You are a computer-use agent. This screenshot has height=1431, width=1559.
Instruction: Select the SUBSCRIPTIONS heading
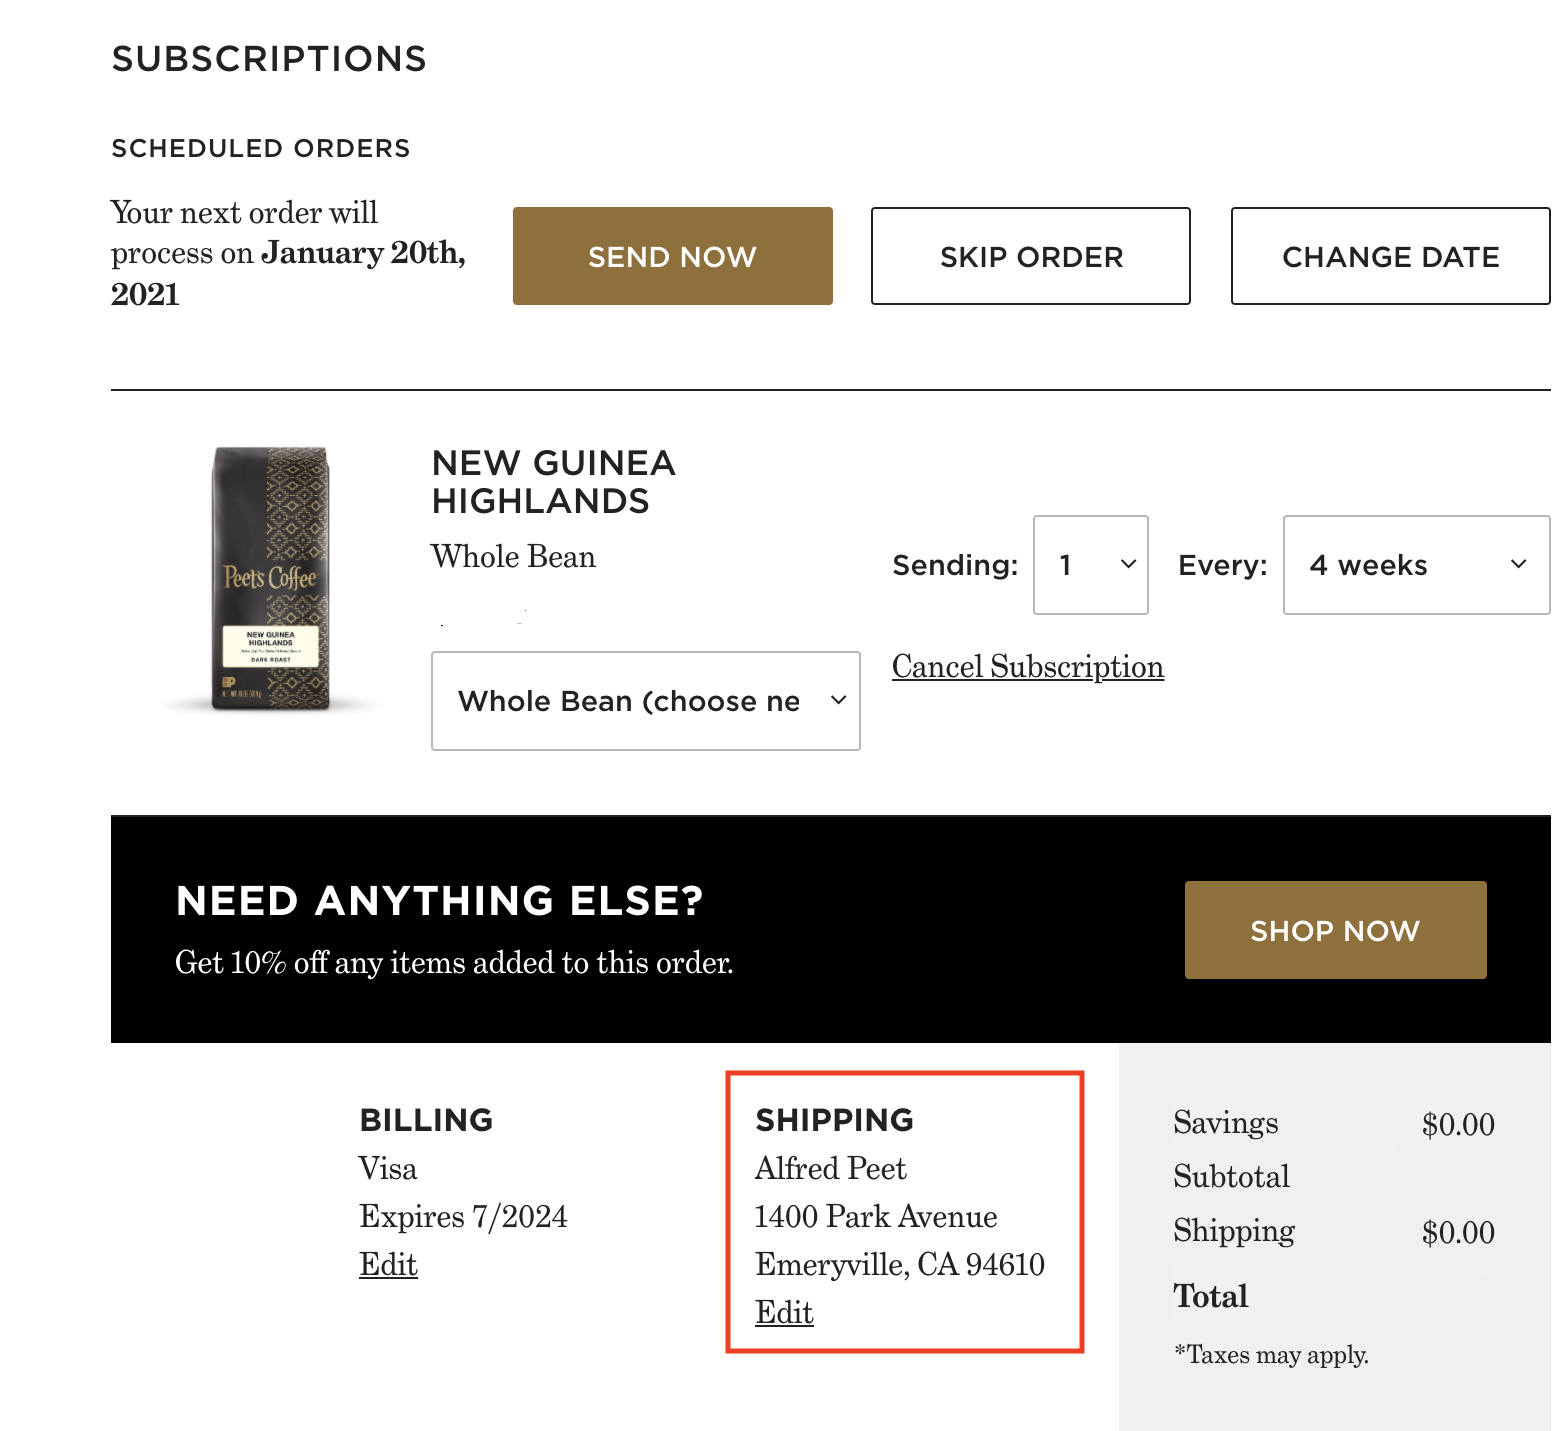(268, 58)
